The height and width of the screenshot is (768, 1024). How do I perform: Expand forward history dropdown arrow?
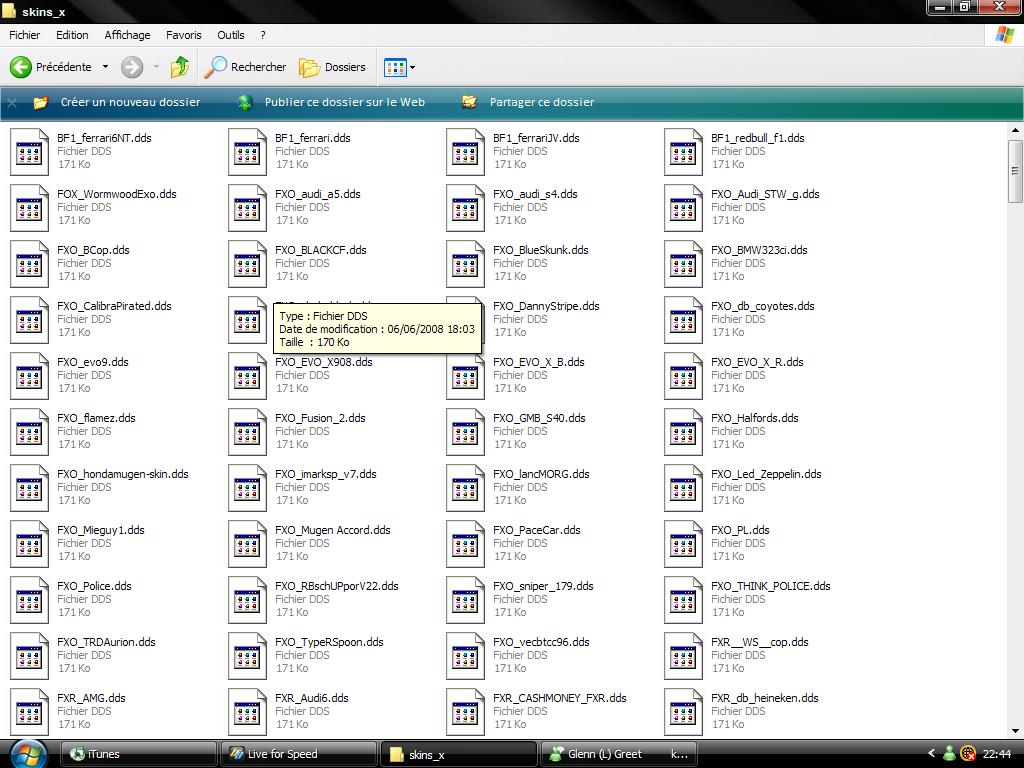click(x=156, y=67)
